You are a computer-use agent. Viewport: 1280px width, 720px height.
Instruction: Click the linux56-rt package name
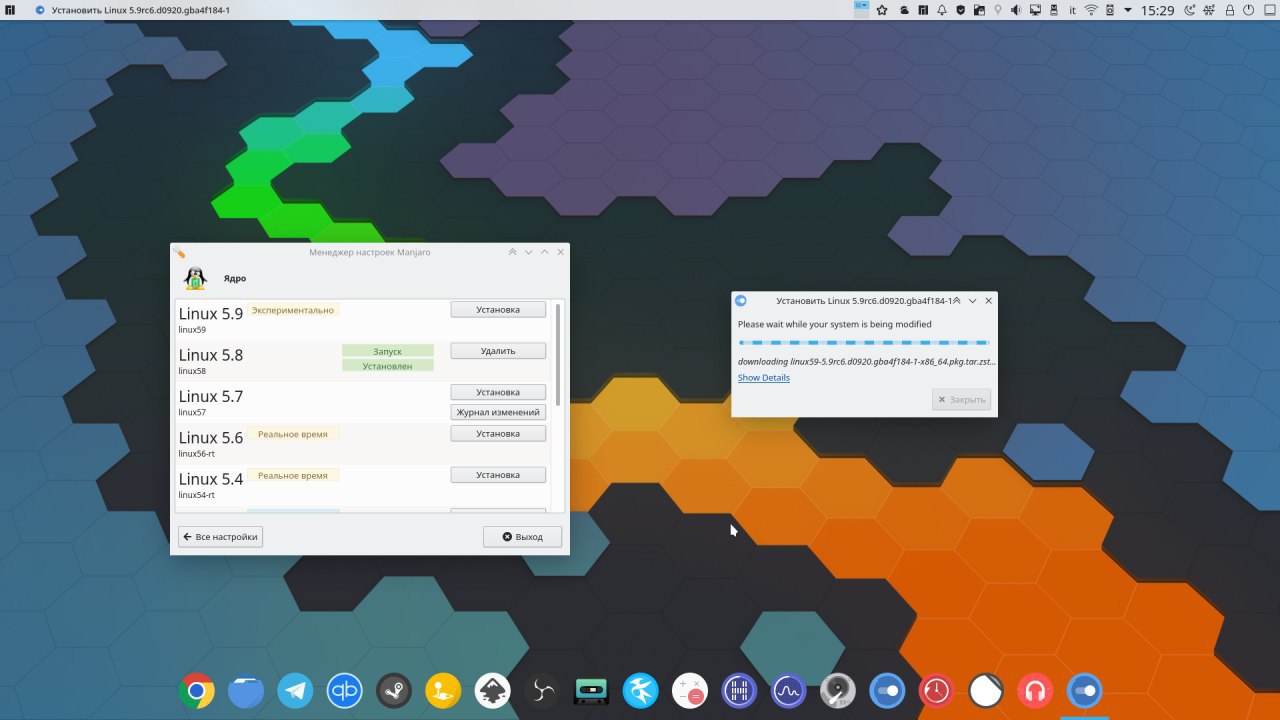(197, 453)
